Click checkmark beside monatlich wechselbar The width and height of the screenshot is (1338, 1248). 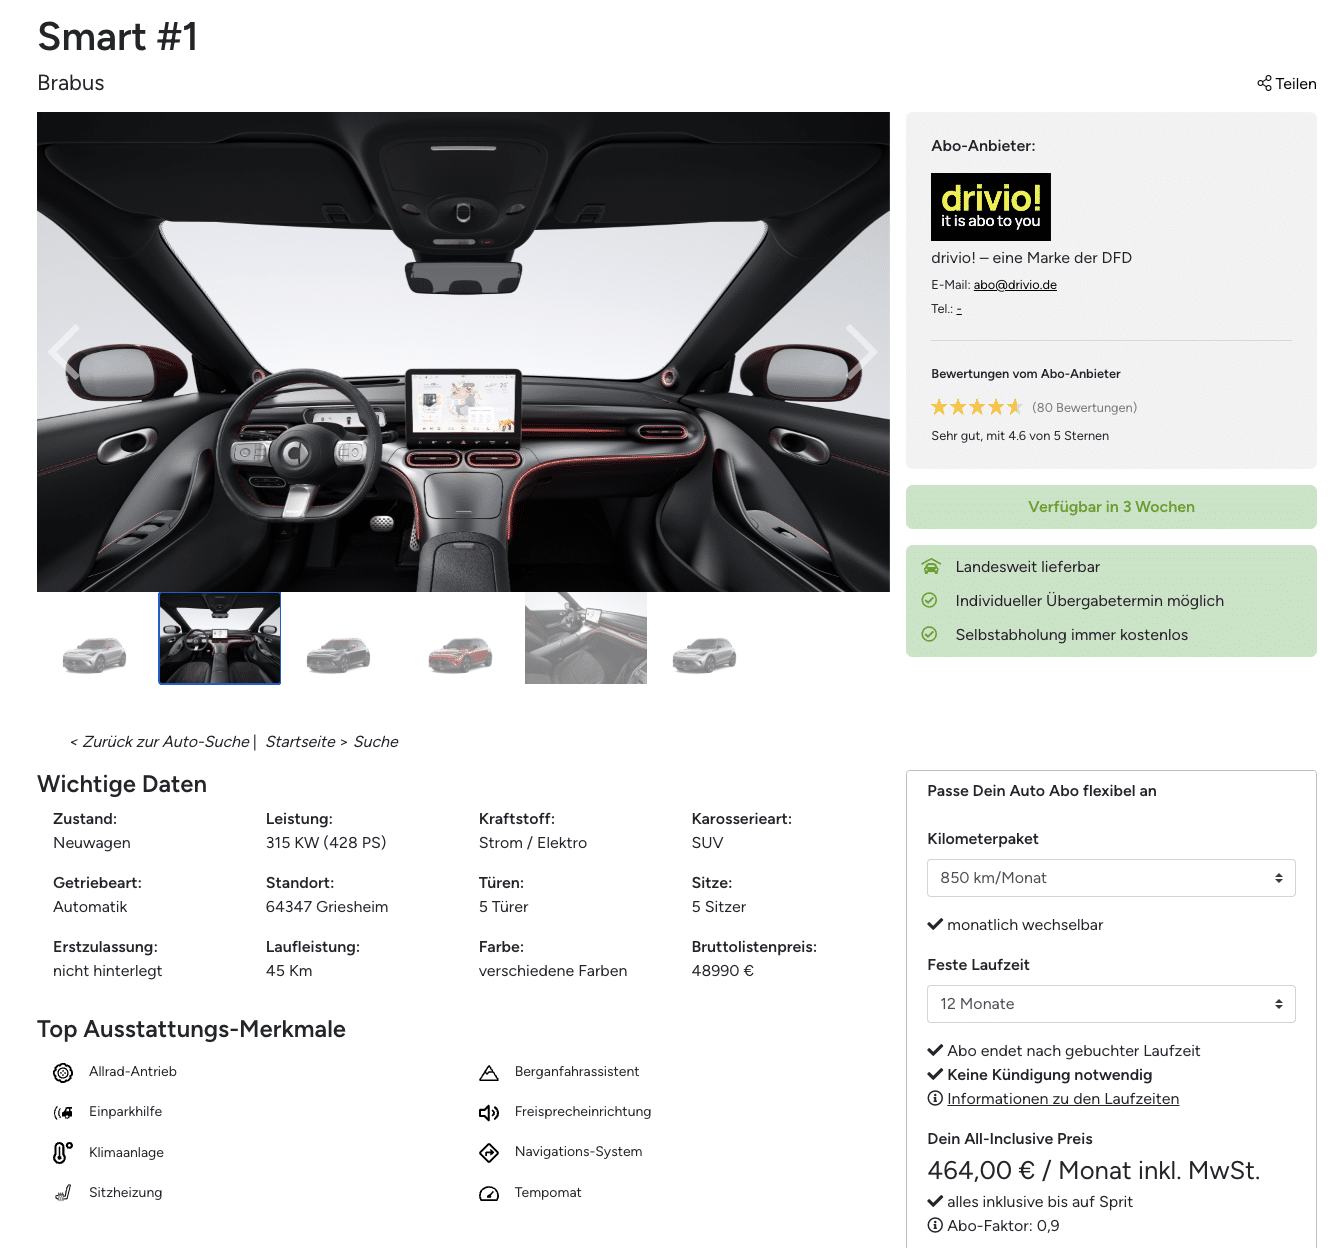935,924
